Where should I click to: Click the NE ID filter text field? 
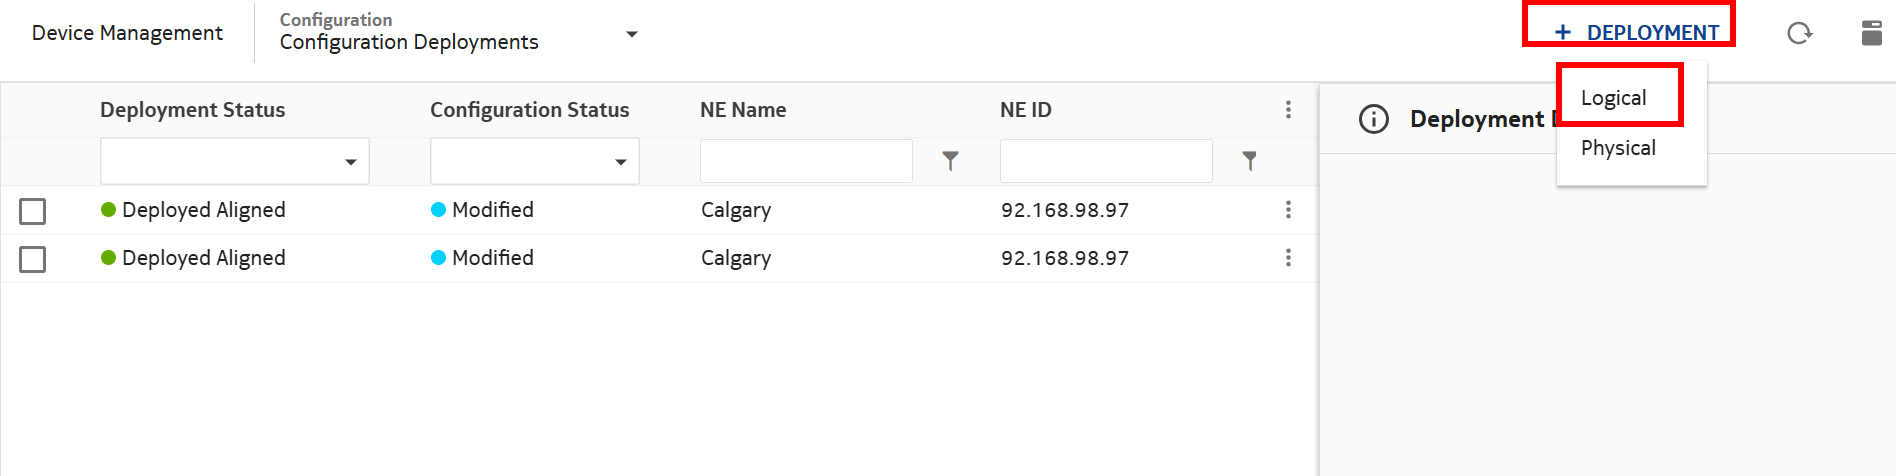[1106, 161]
